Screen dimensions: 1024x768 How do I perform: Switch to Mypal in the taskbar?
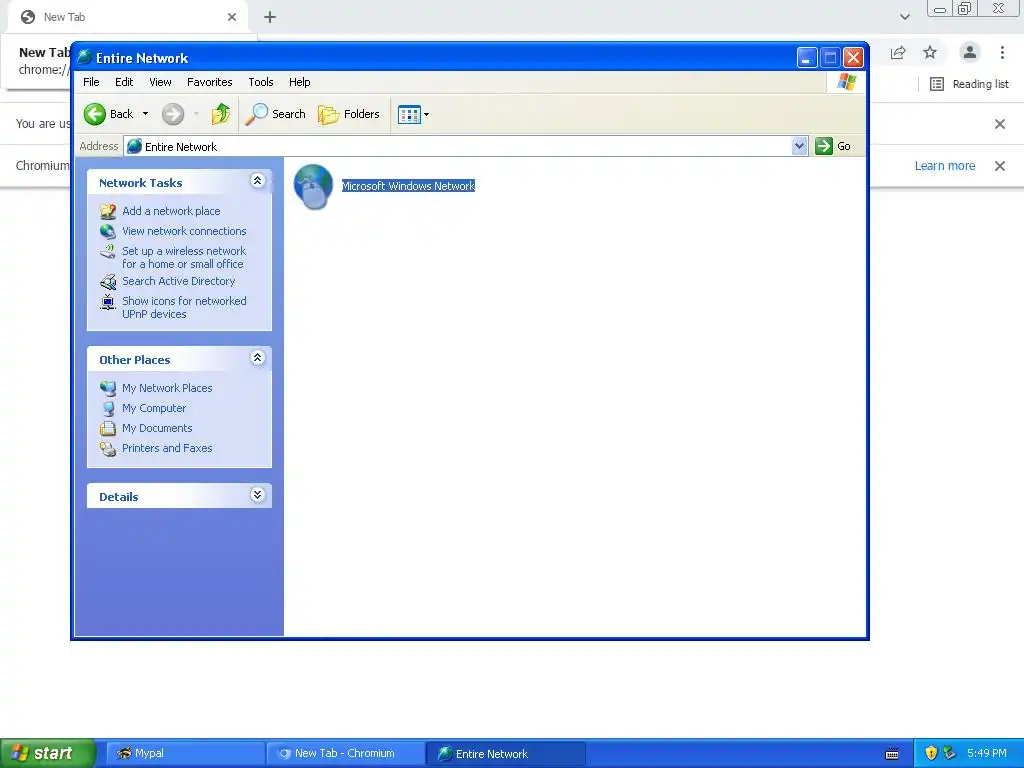pos(184,753)
